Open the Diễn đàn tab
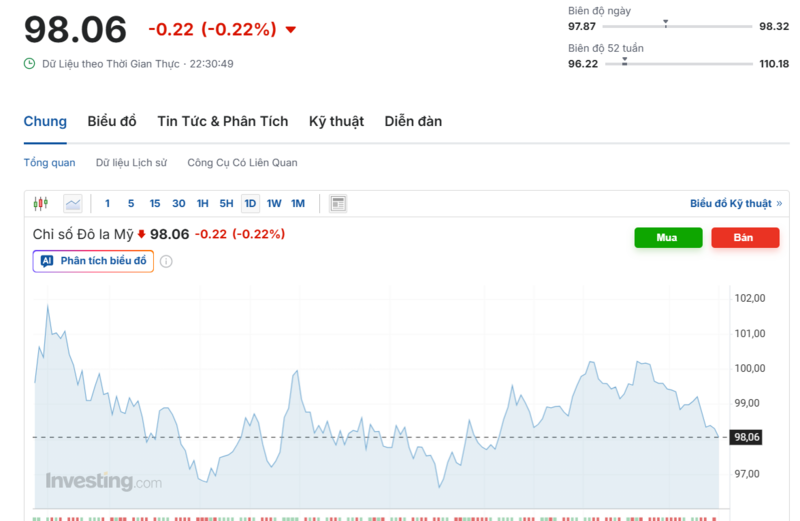800x521 pixels. 413,121
